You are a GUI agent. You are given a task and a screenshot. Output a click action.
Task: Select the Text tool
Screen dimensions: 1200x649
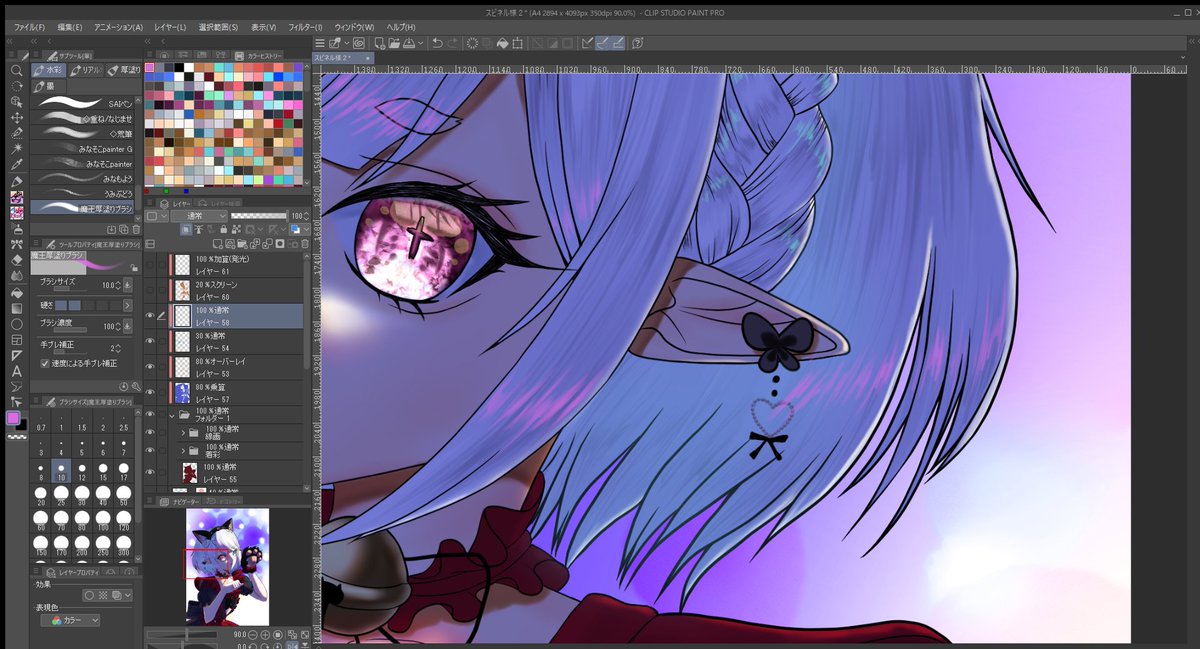coord(16,371)
